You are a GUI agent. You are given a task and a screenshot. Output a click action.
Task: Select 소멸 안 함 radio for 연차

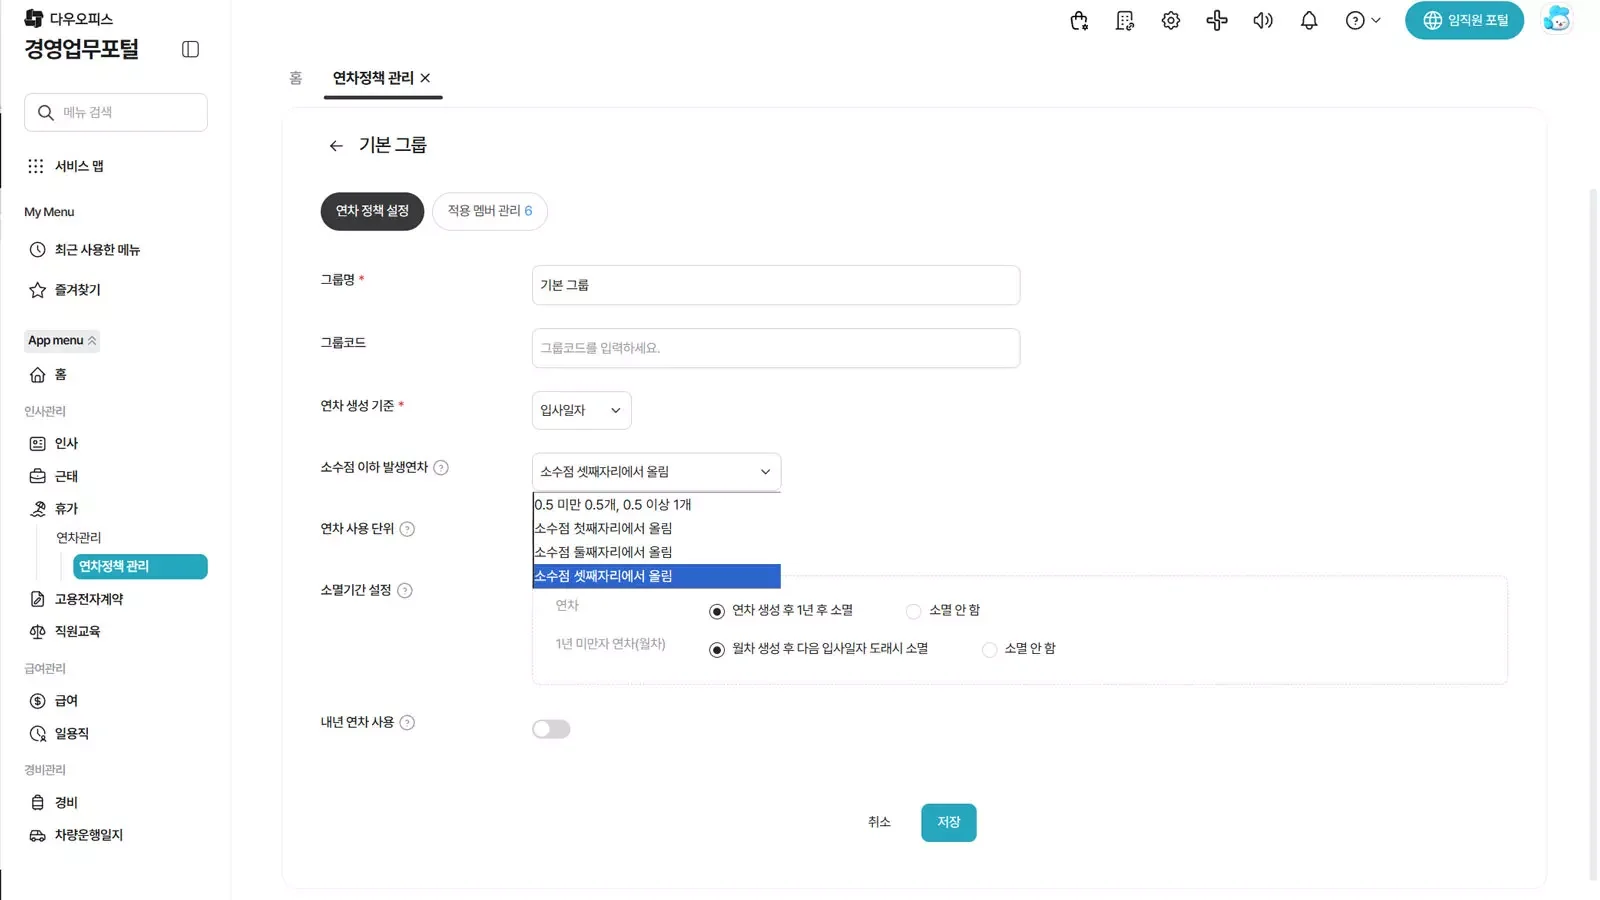click(x=913, y=610)
